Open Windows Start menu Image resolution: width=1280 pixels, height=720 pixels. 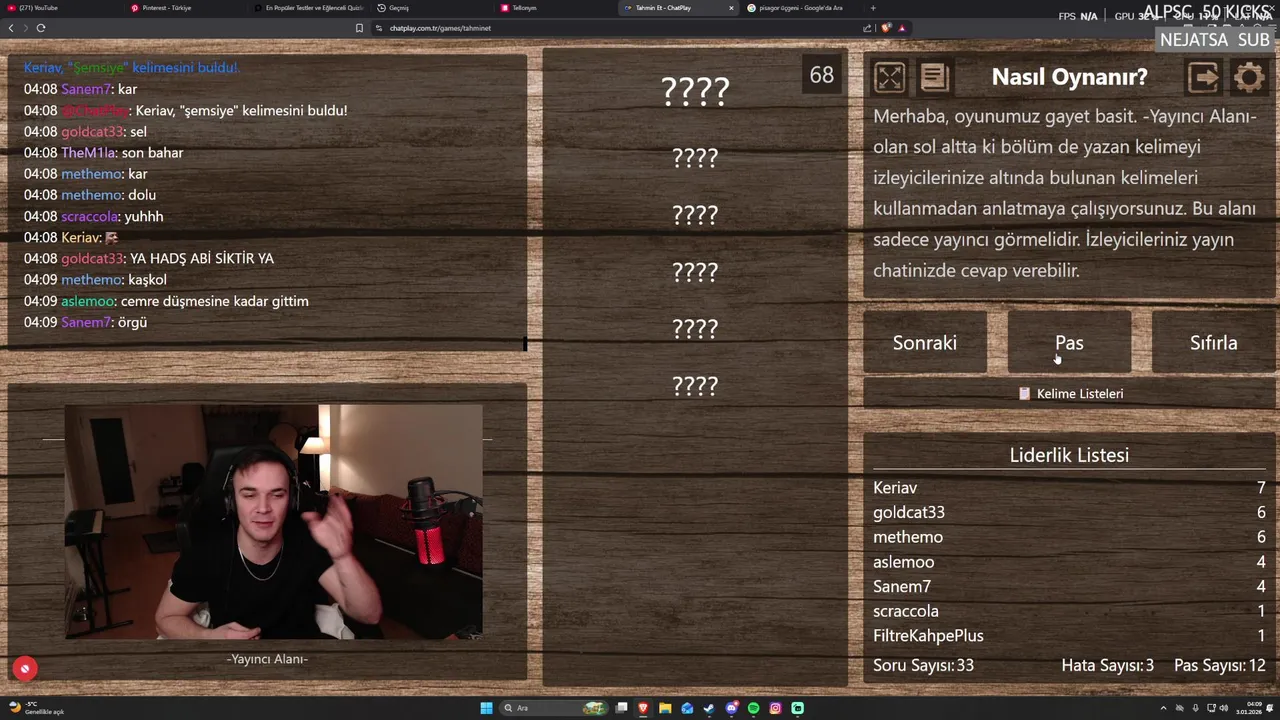pos(486,708)
